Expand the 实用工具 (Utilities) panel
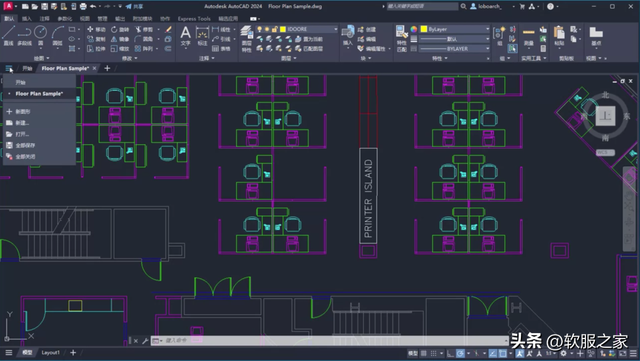The image size is (640, 361). 533,58
